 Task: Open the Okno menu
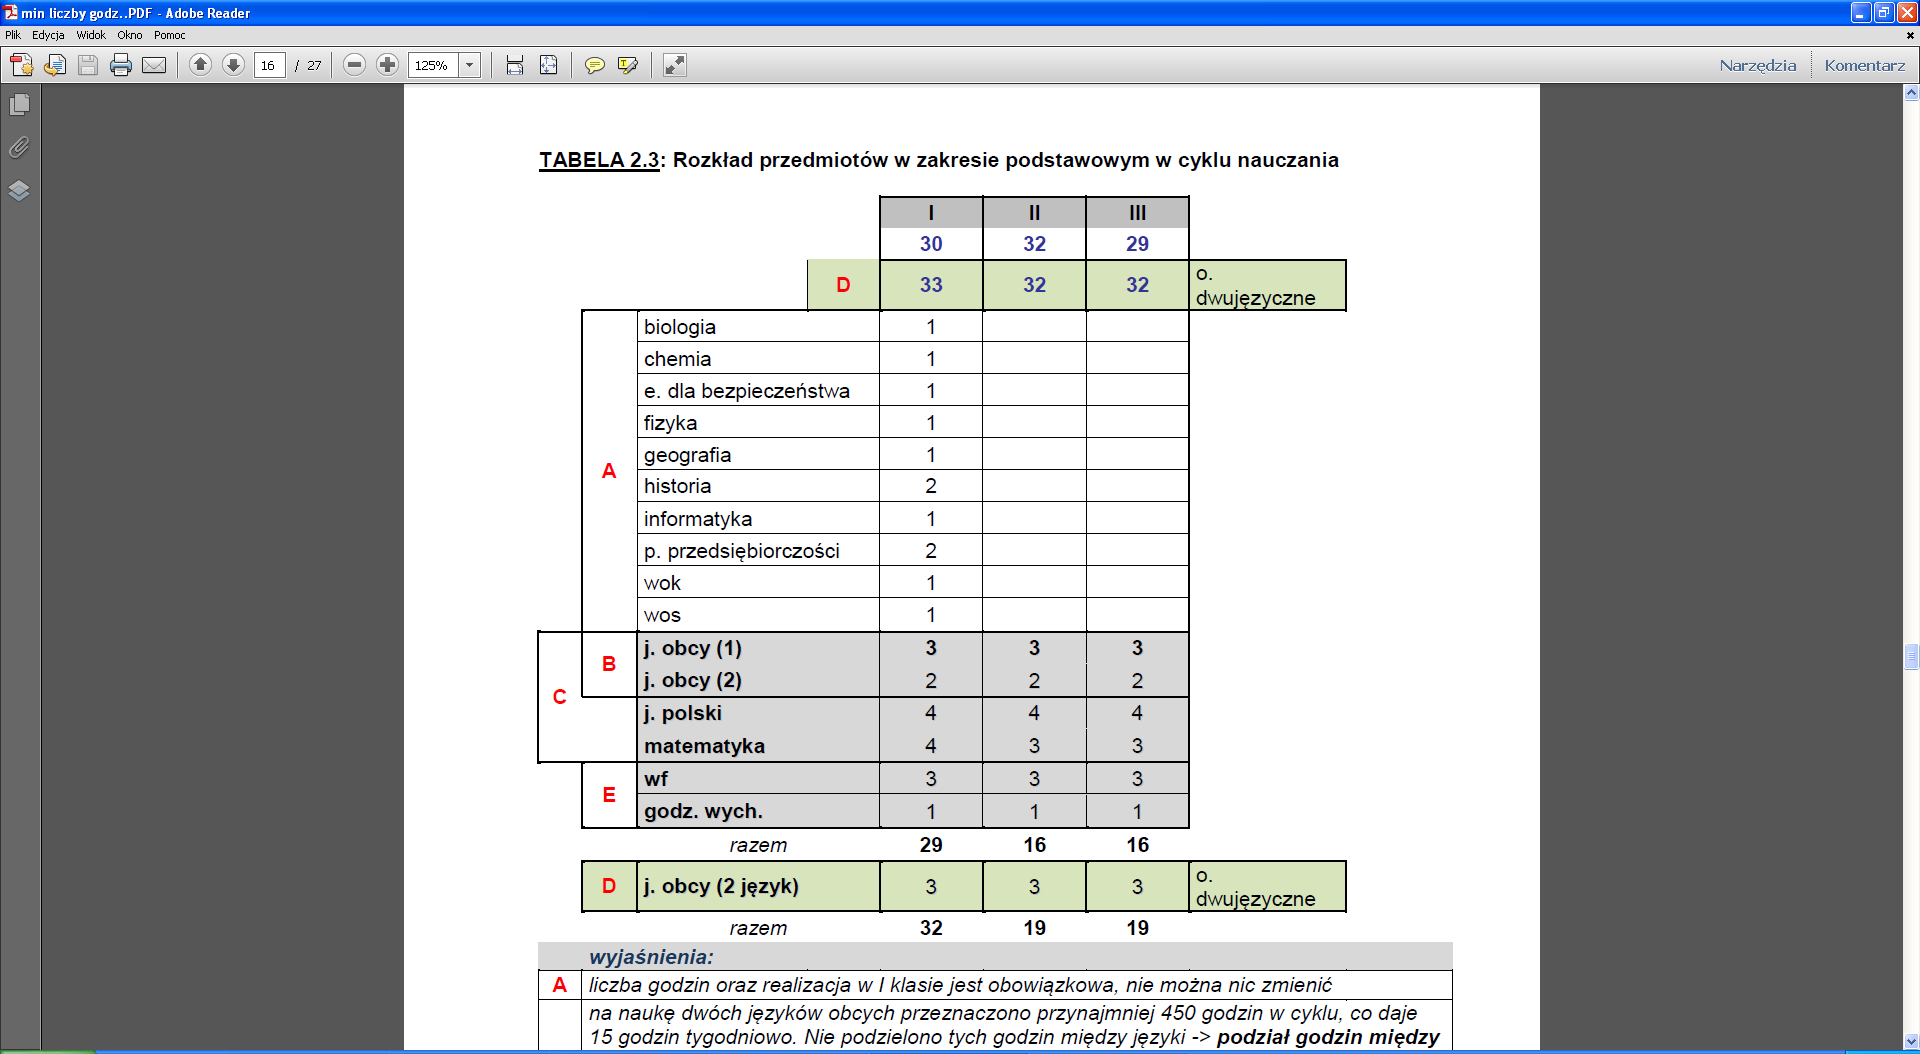(130, 35)
